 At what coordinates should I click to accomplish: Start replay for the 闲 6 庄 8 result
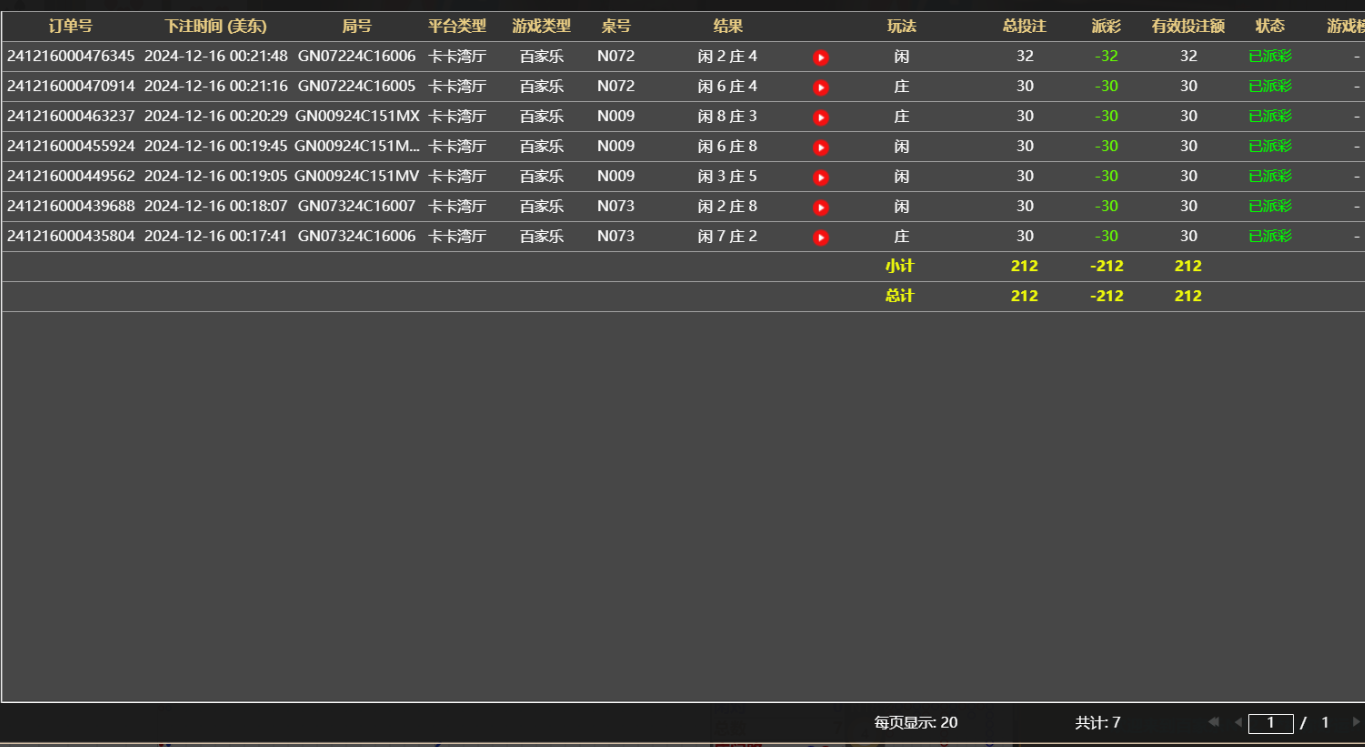(820, 146)
